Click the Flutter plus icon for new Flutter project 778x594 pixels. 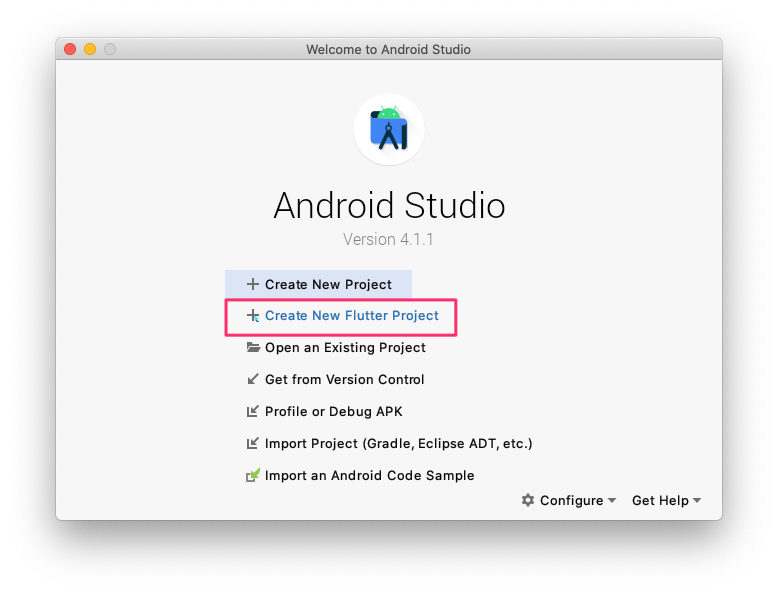253,316
